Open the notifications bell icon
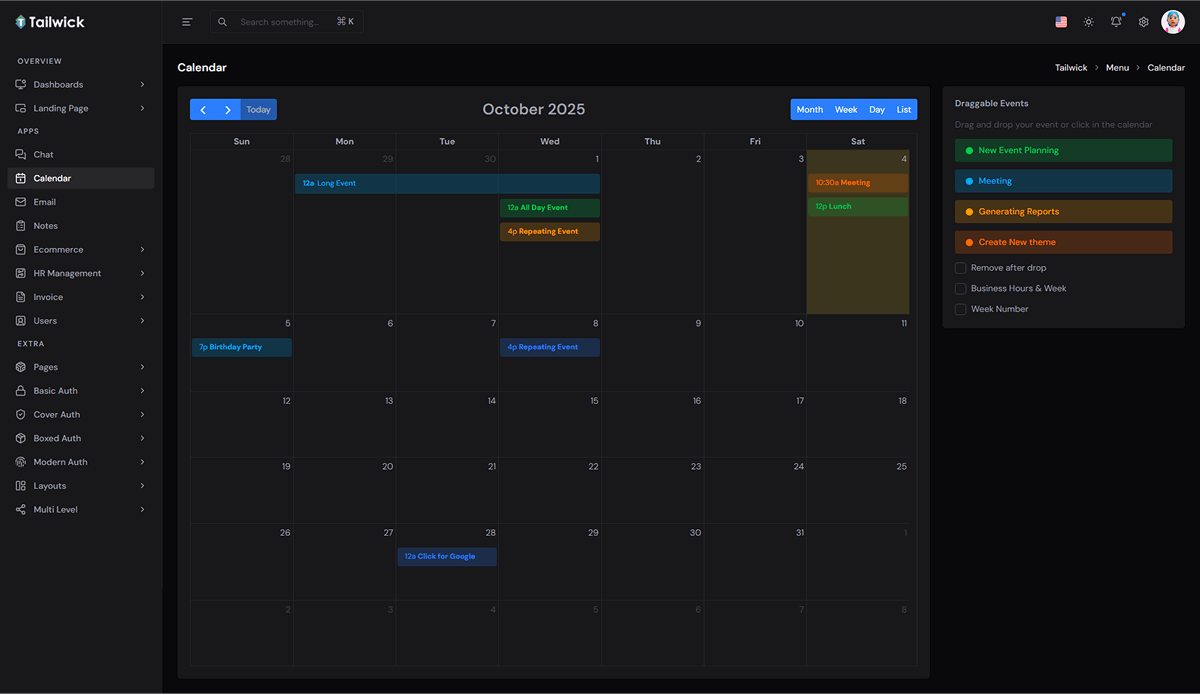The image size is (1200, 695). (x=1116, y=22)
